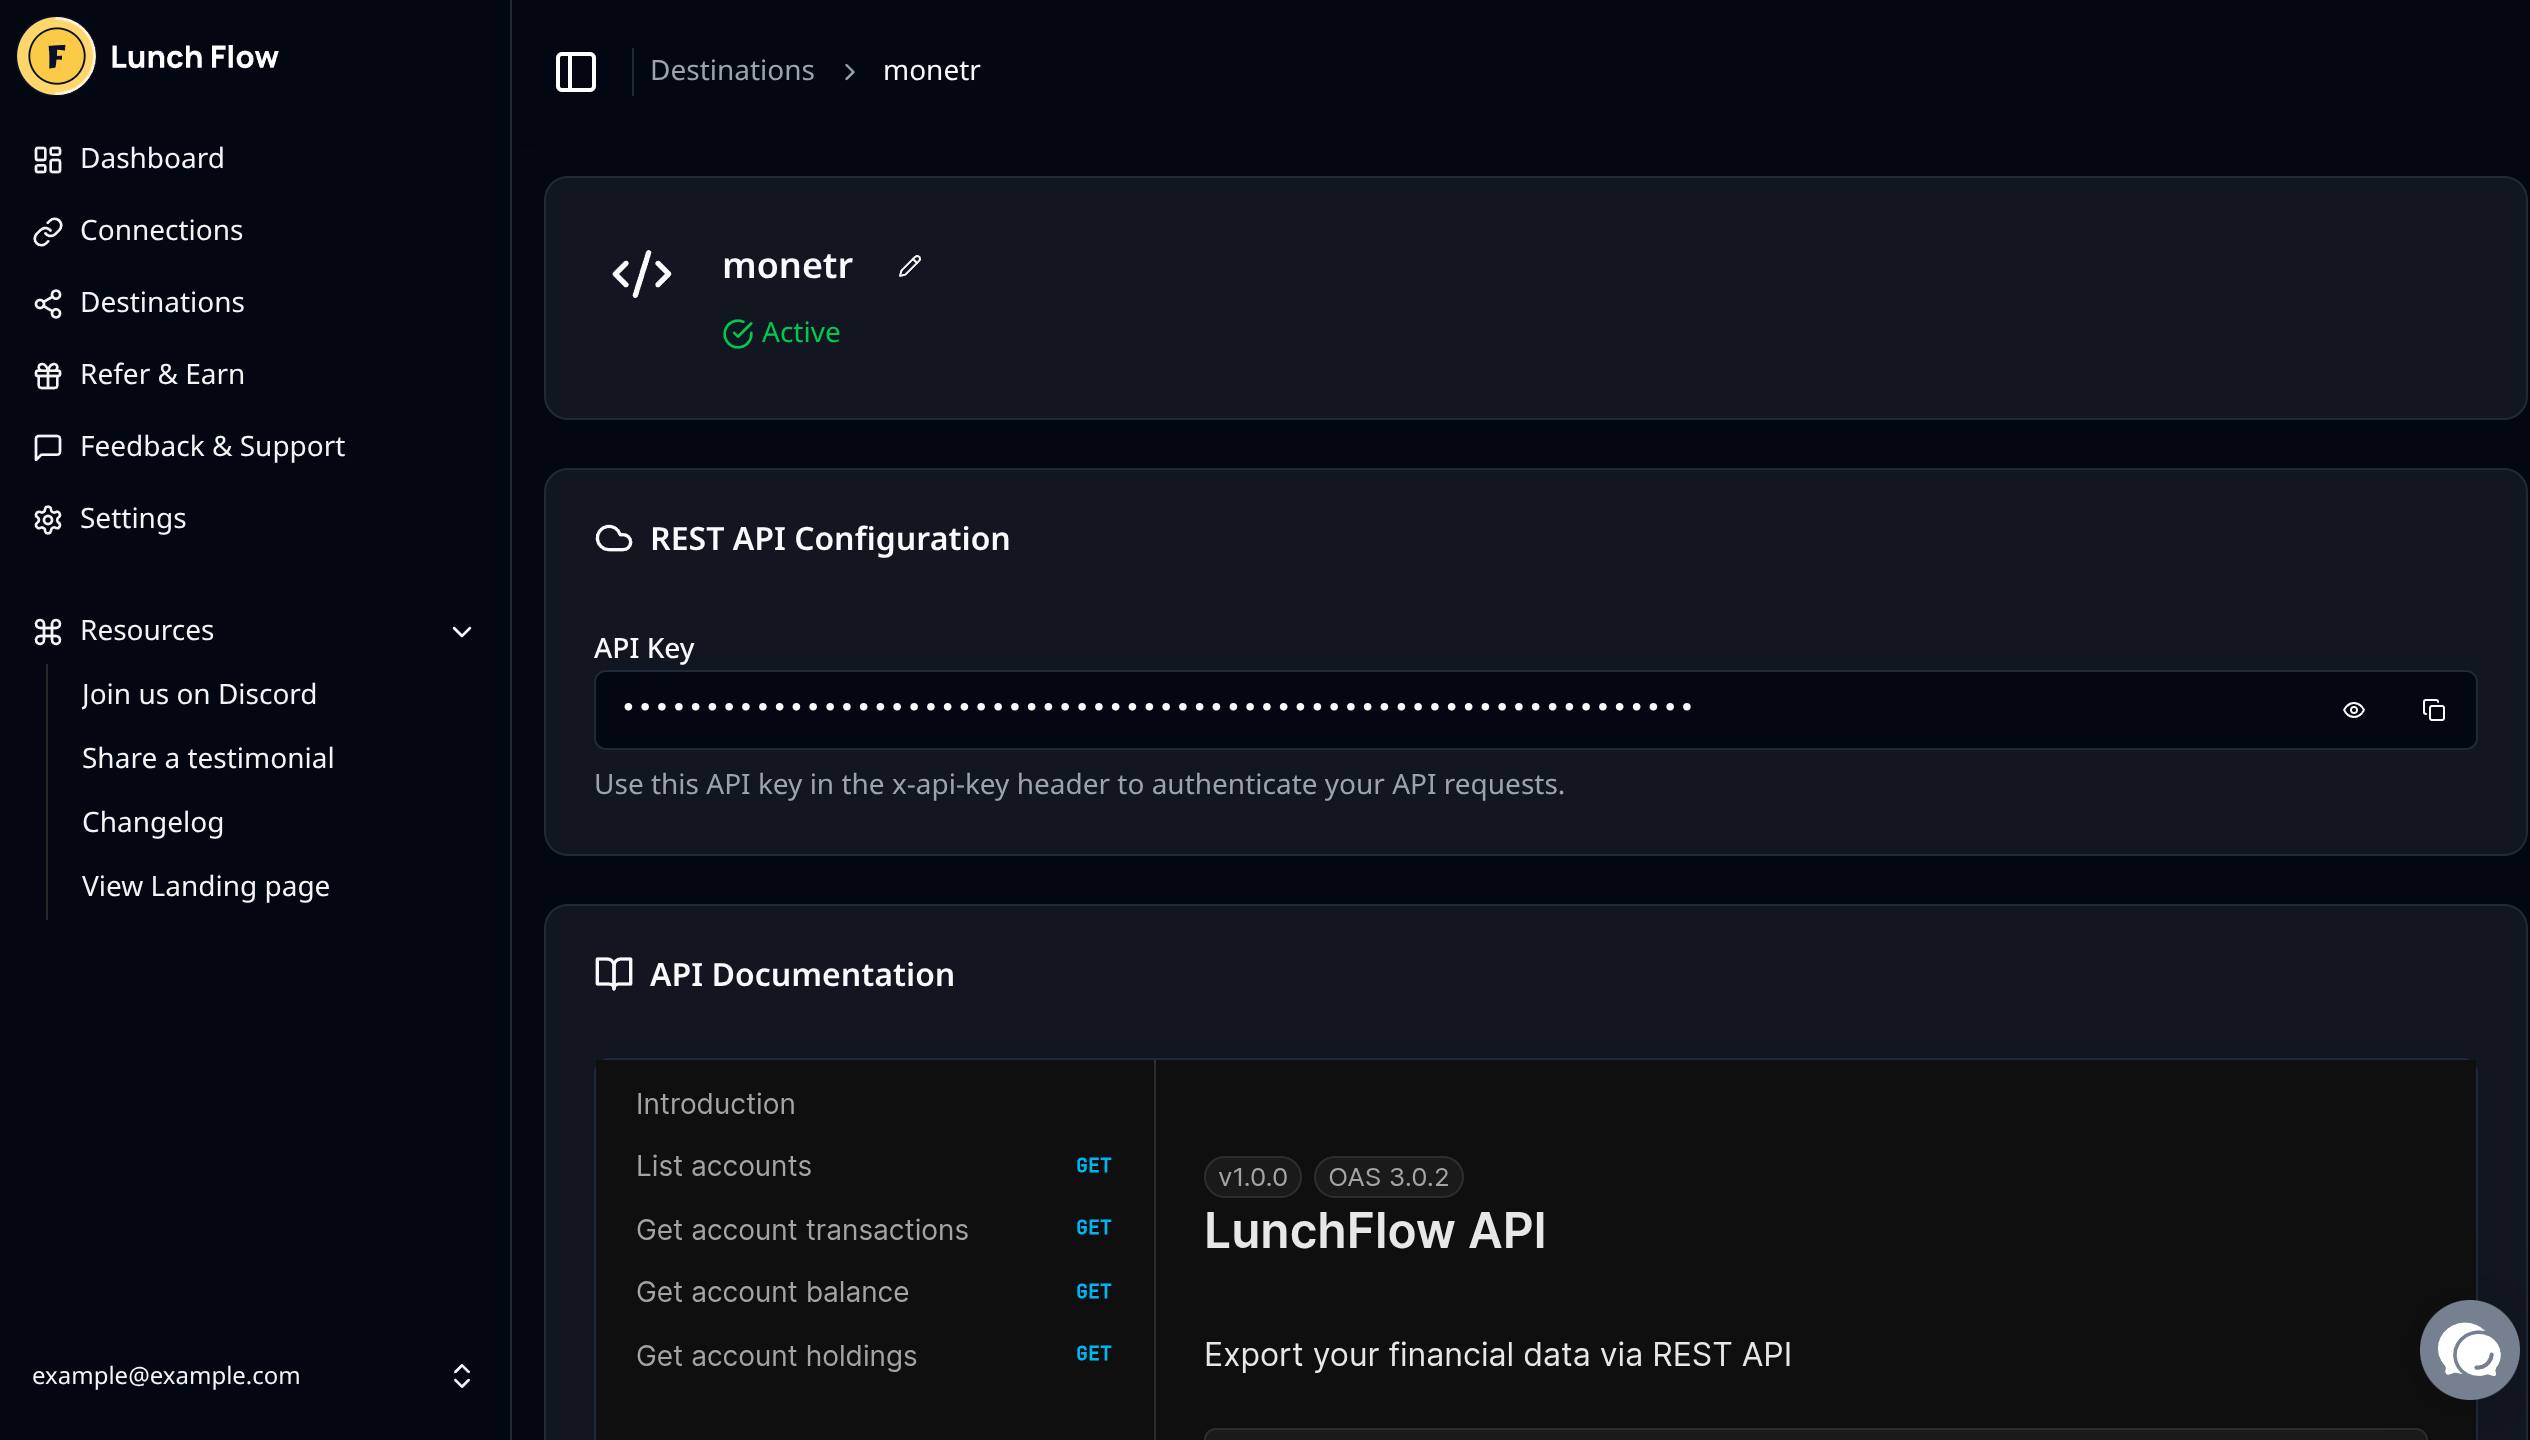Open Destinations in the sidebar
2530x1440 pixels.
tap(162, 302)
